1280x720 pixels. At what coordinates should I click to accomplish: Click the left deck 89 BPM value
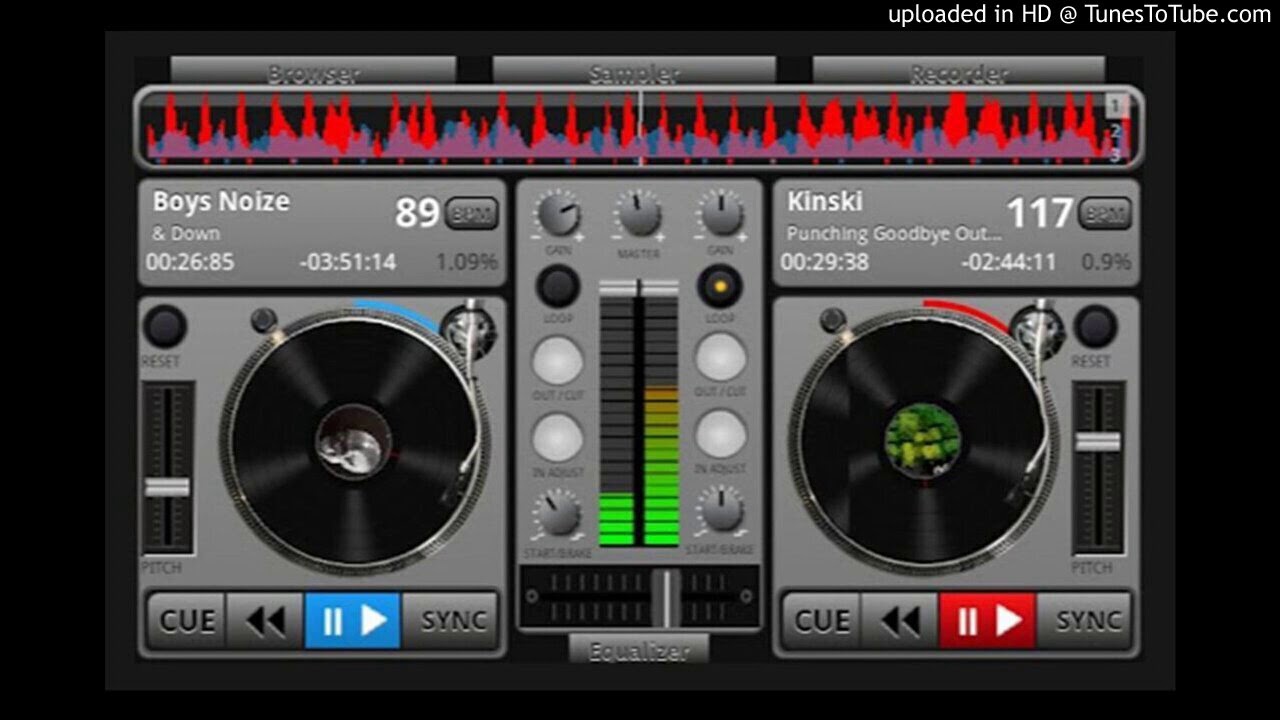417,212
